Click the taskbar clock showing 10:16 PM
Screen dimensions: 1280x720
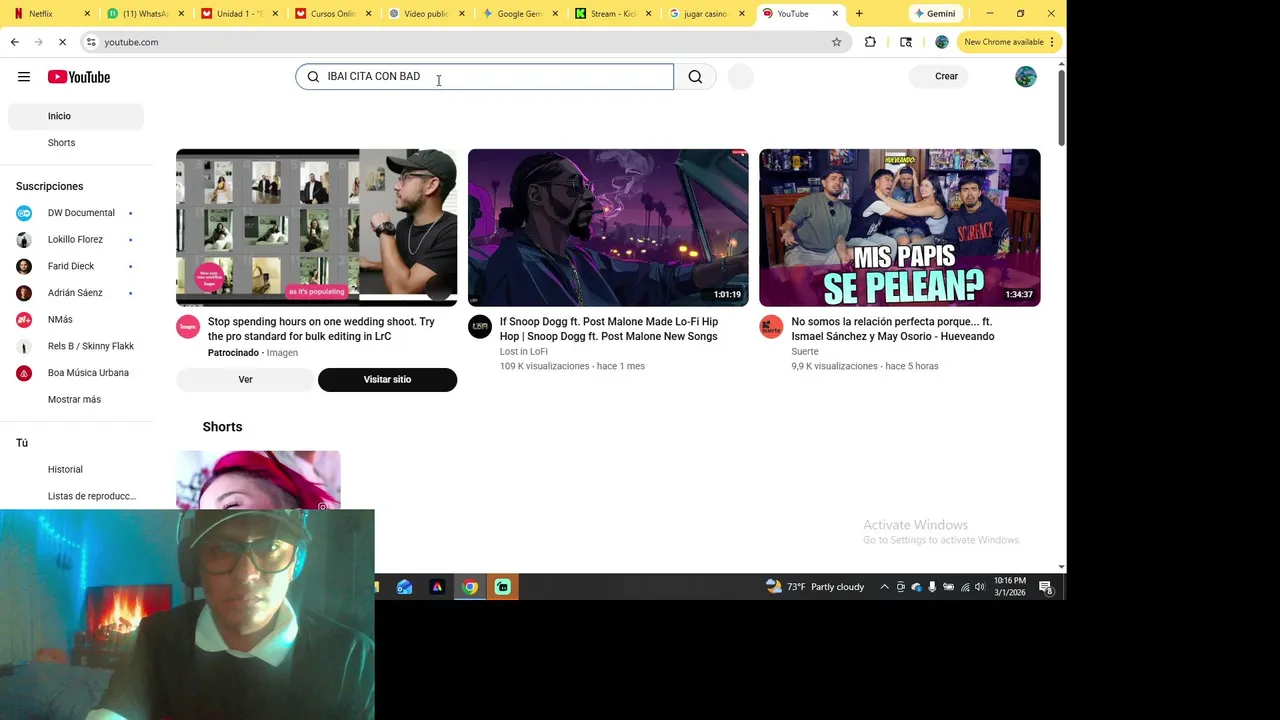1010,587
